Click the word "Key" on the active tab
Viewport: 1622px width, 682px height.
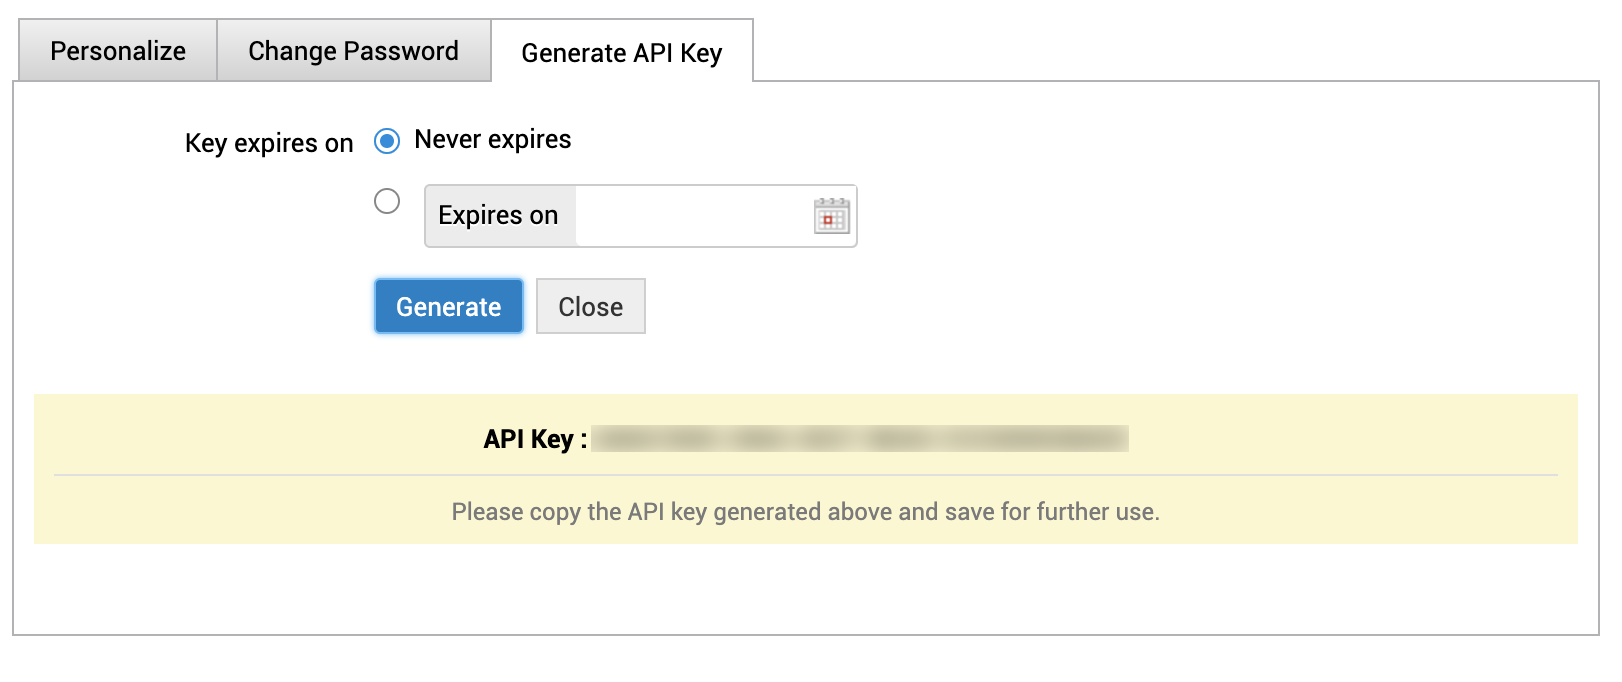point(701,53)
